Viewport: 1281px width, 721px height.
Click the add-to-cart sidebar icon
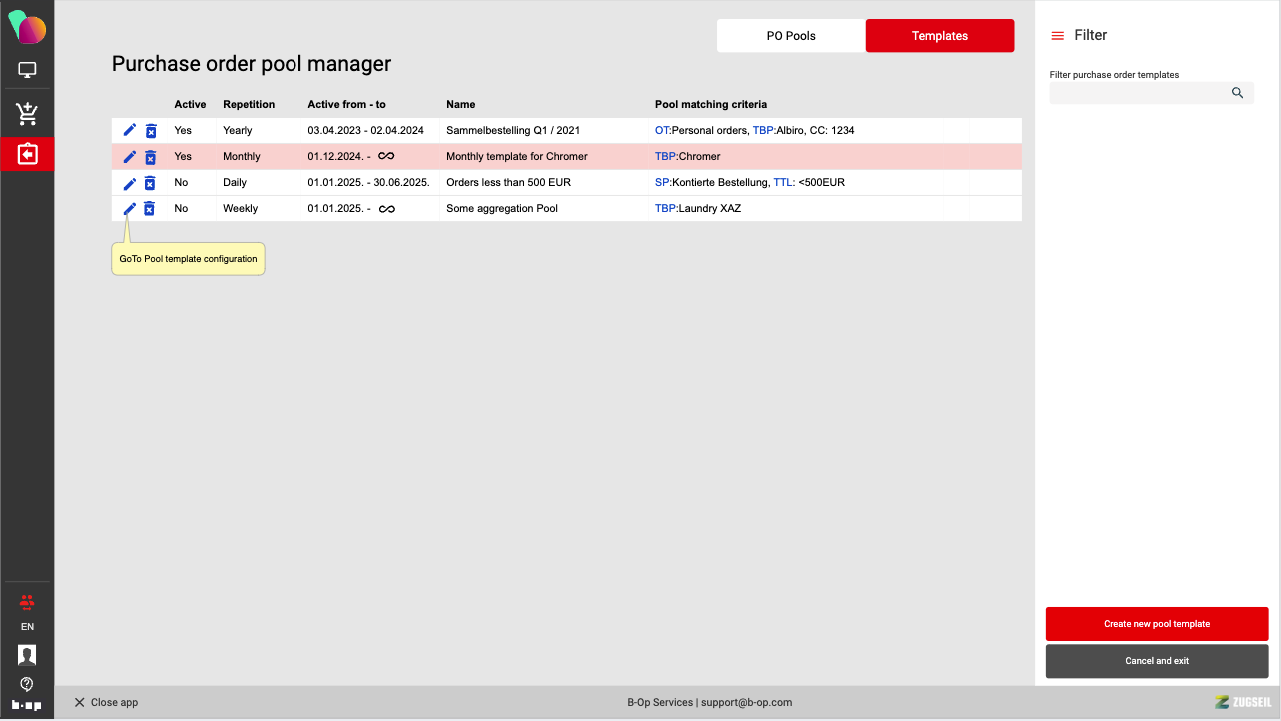[x=27, y=114]
